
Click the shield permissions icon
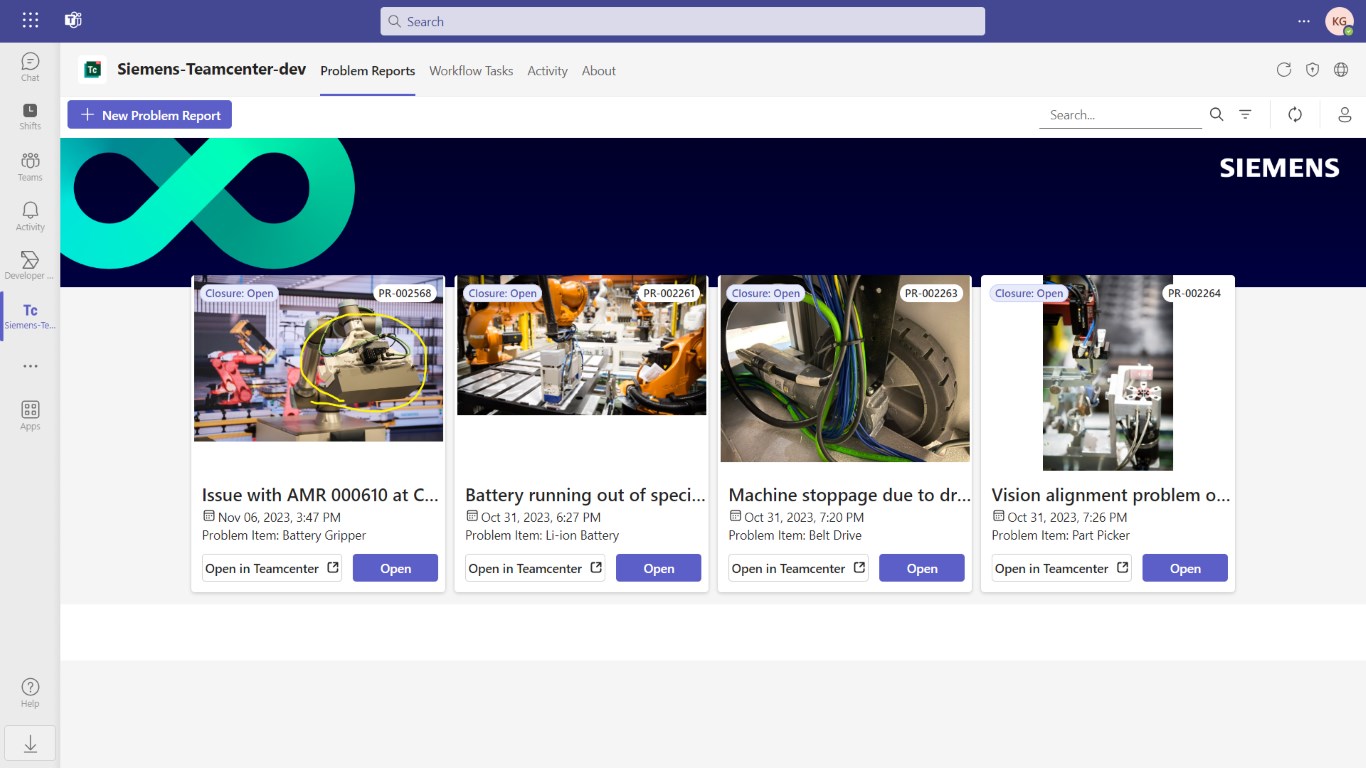click(x=1312, y=70)
